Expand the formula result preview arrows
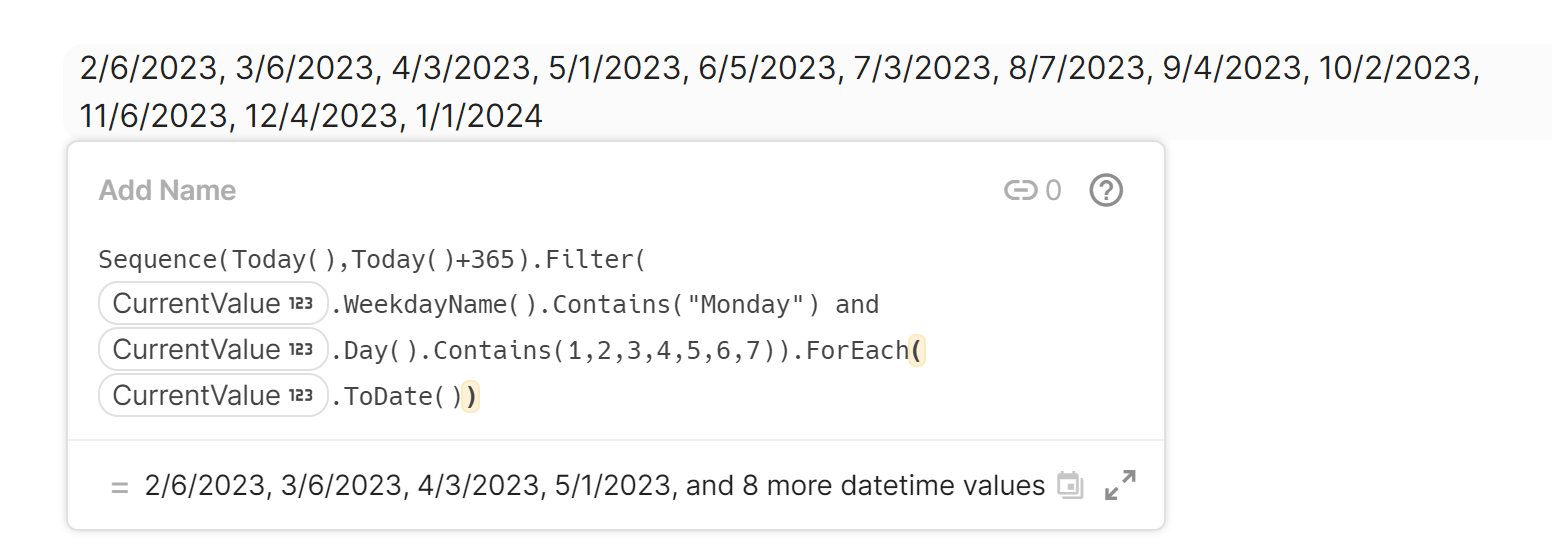Viewport: 1552px width, 555px height. (1120, 486)
